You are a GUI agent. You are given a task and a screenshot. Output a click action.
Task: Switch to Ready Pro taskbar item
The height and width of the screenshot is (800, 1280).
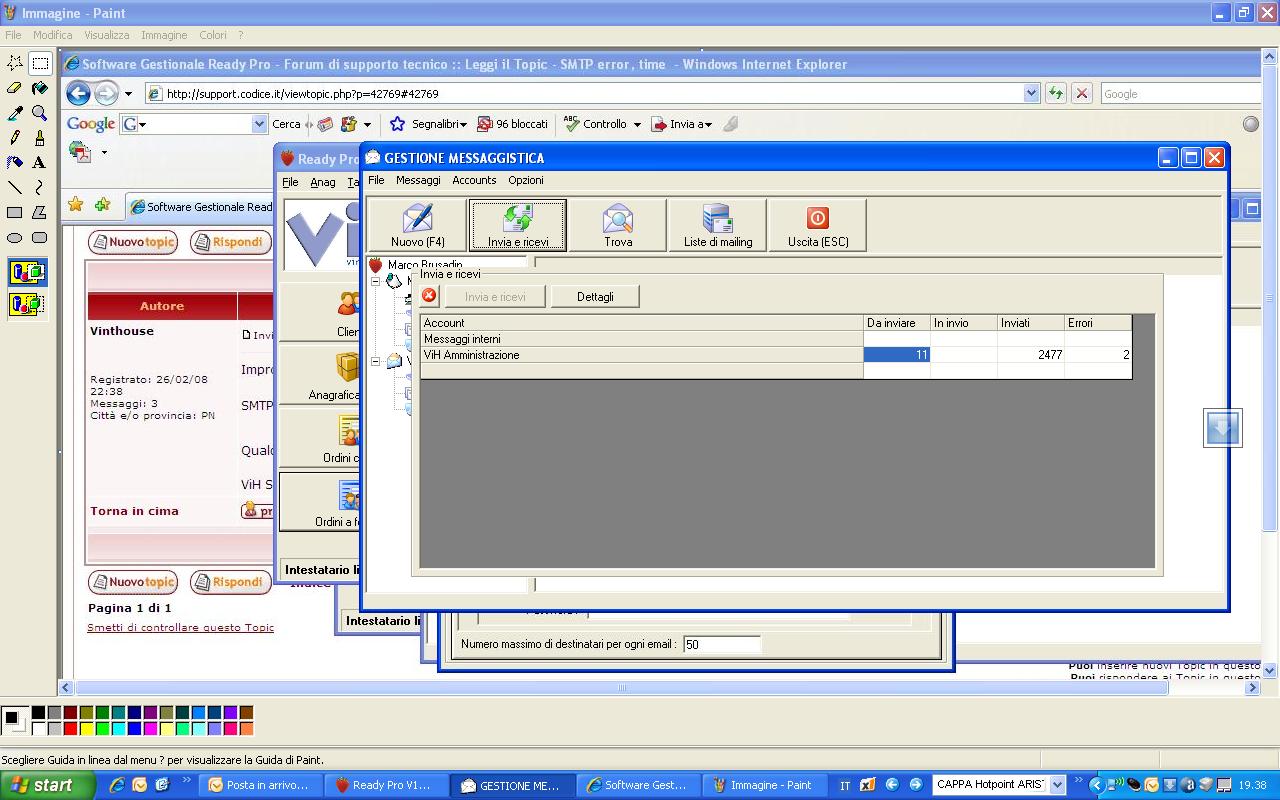click(x=387, y=785)
